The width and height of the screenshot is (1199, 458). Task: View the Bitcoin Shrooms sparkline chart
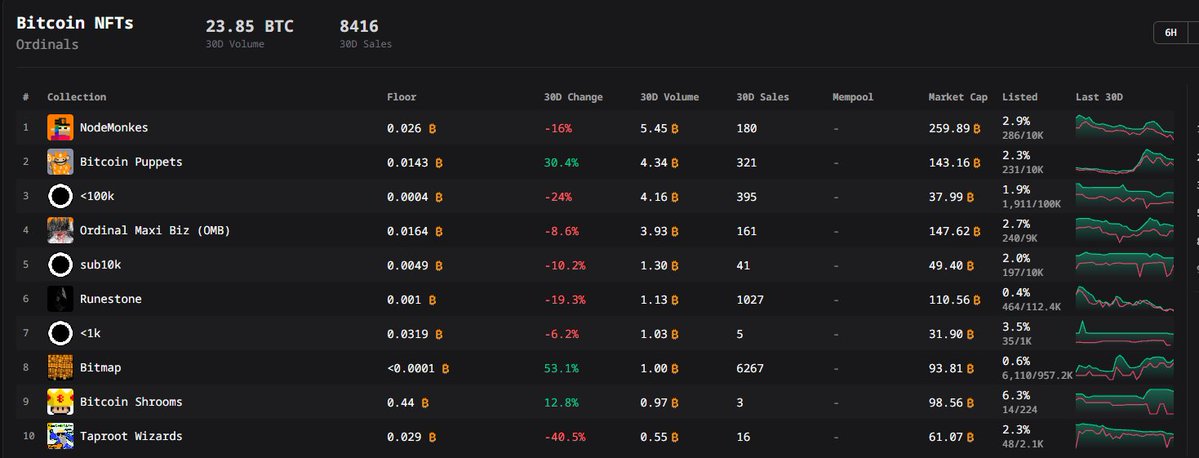(x=1124, y=402)
